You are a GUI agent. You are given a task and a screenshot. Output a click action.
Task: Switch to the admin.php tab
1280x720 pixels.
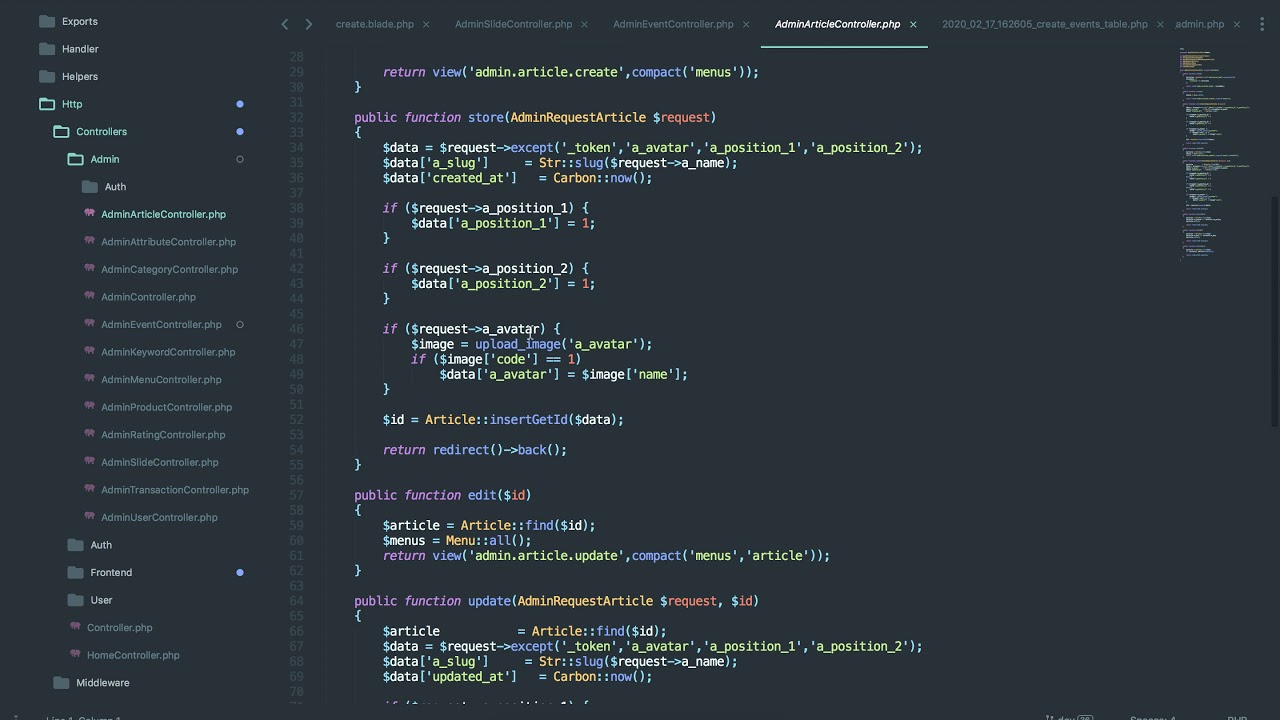pos(1199,24)
